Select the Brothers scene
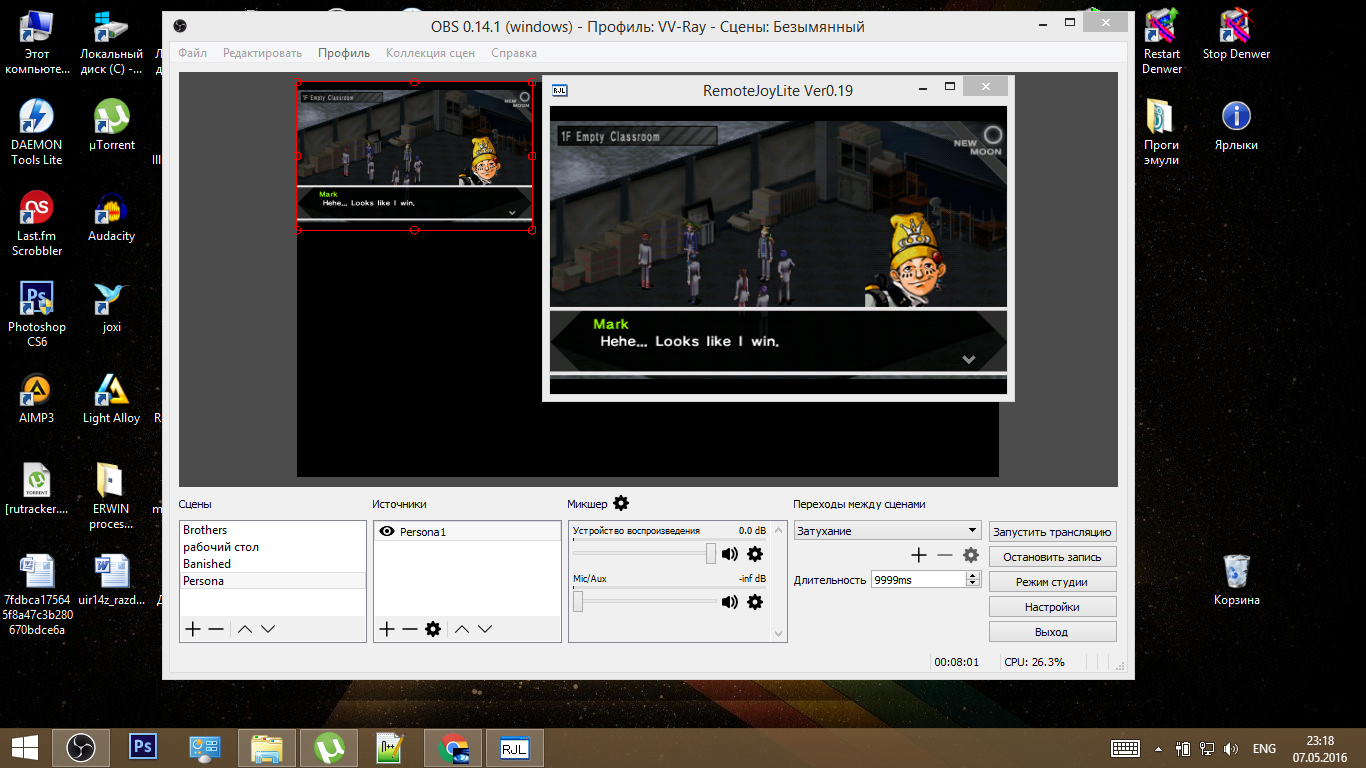The width and height of the screenshot is (1366, 768). pyautogui.click(x=272, y=530)
